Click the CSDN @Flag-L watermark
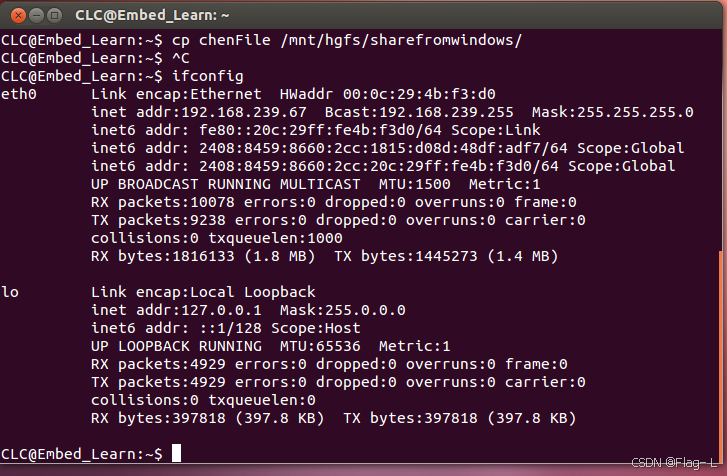The width and height of the screenshot is (727, 476). click(x=674, y=462)
